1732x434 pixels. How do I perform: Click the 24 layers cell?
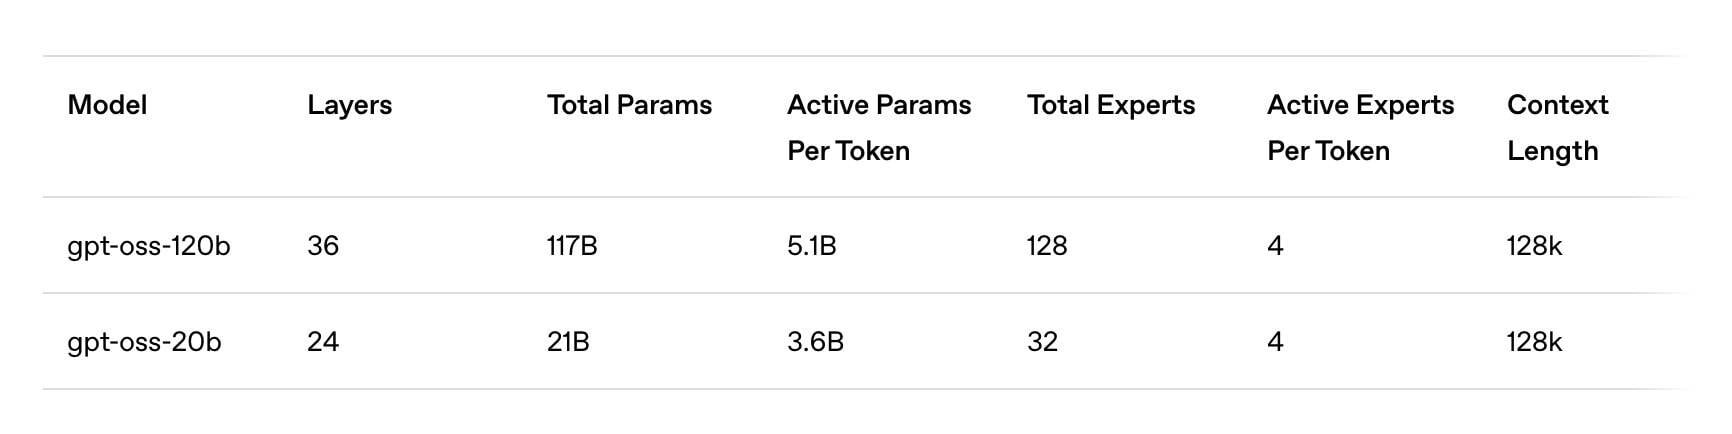tap(323, 342)
